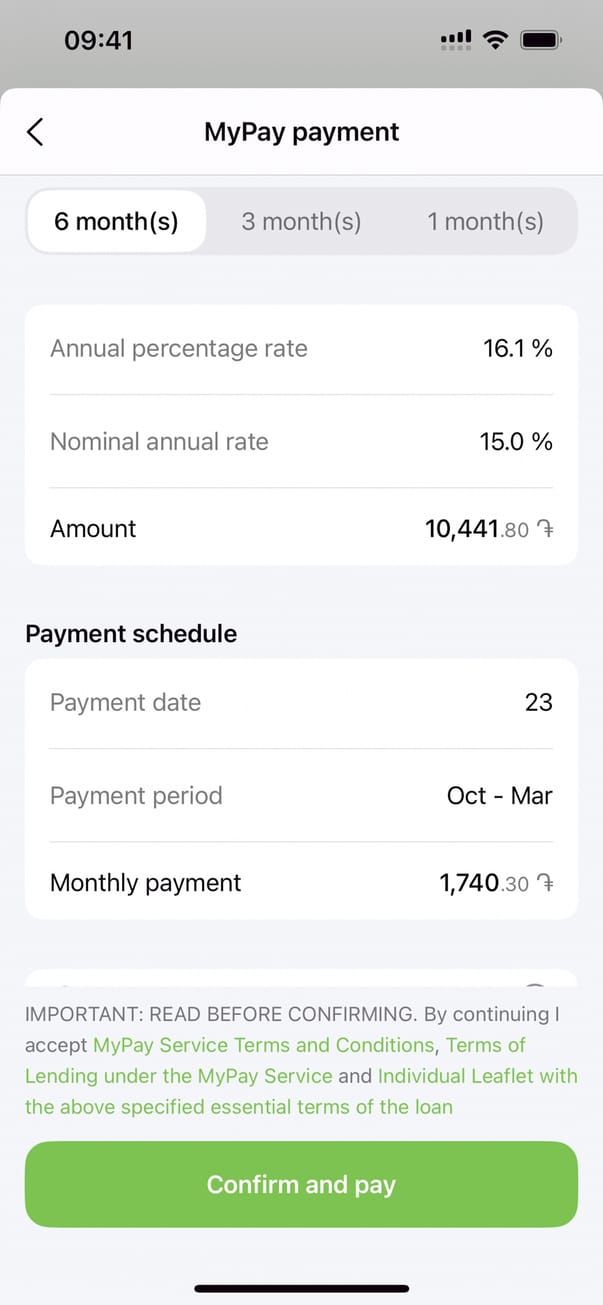Select the 6 month(s) term tab
603x1305 pixels.
(116, 221)
